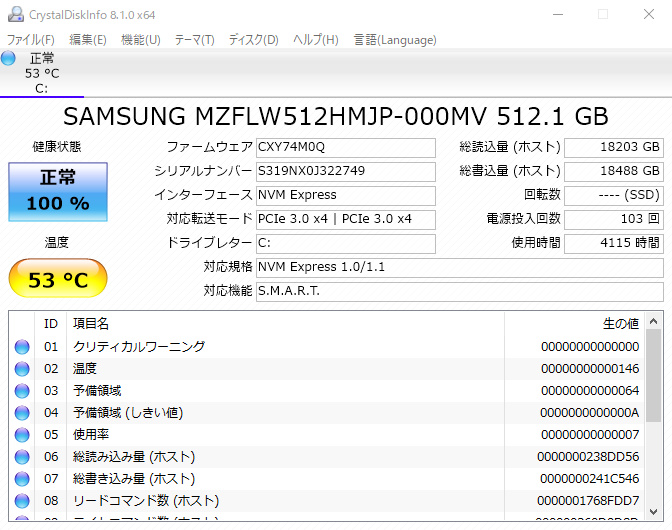
Task: Click raw value 0000000000000A
Action: pos(590,413)
